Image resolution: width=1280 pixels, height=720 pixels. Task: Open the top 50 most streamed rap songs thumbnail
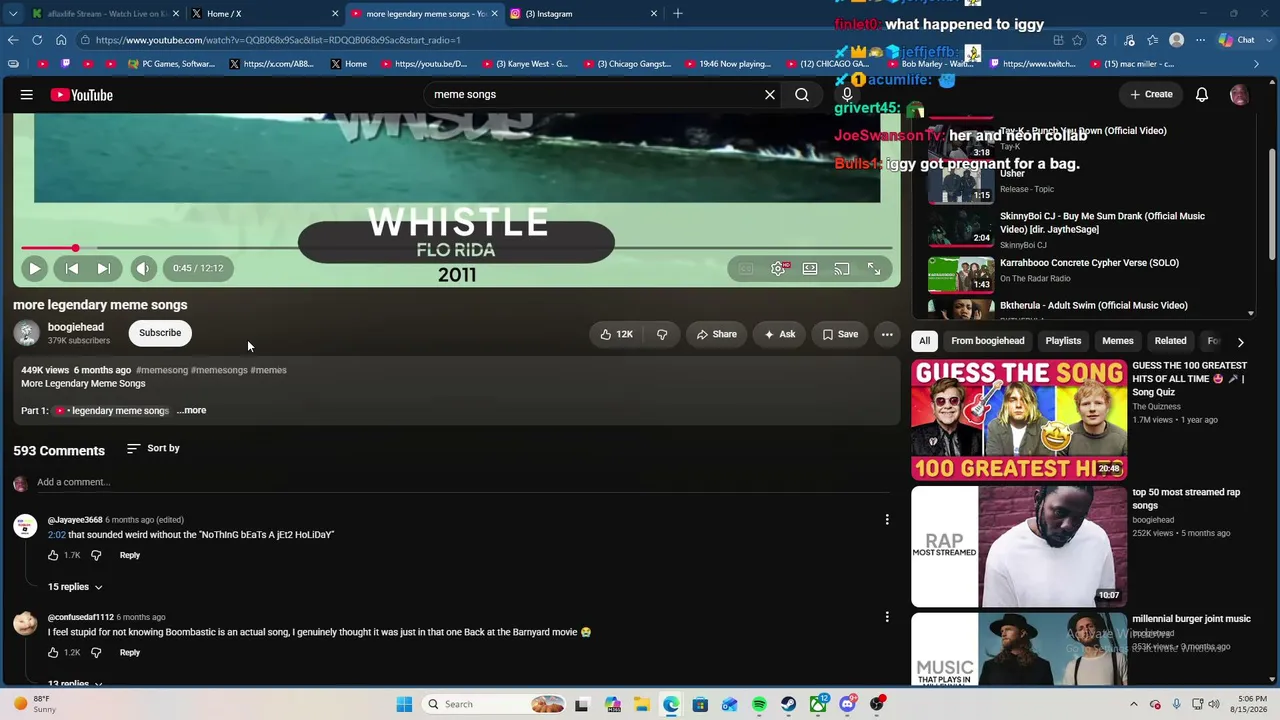[1019, 547]
